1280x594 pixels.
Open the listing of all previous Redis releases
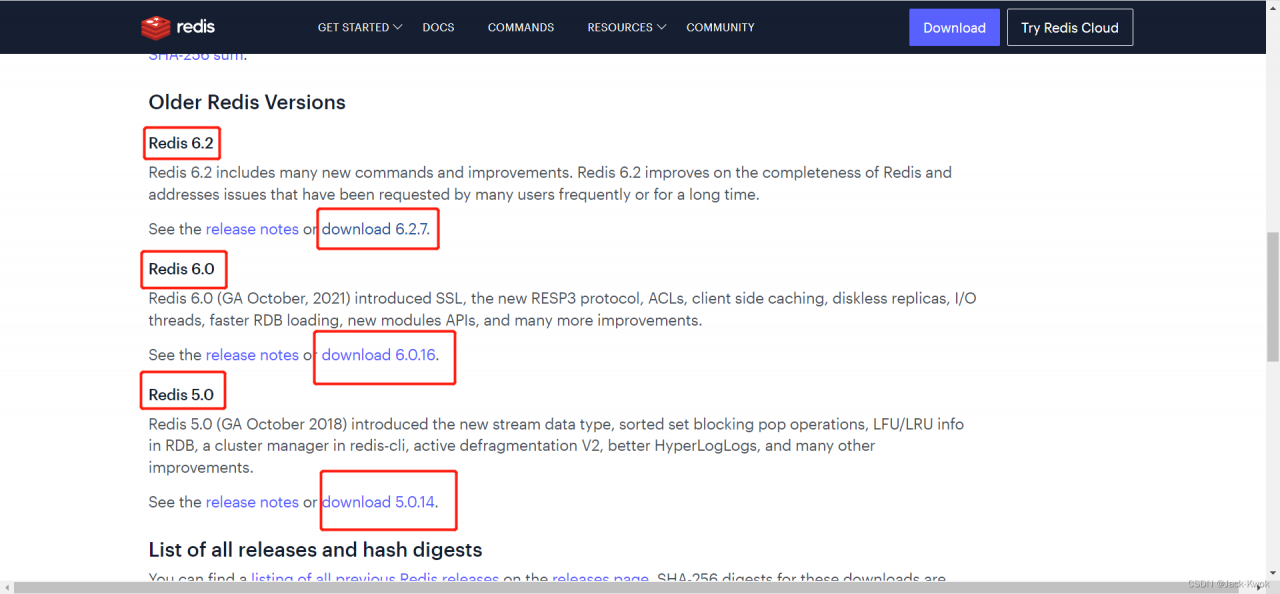375,579
